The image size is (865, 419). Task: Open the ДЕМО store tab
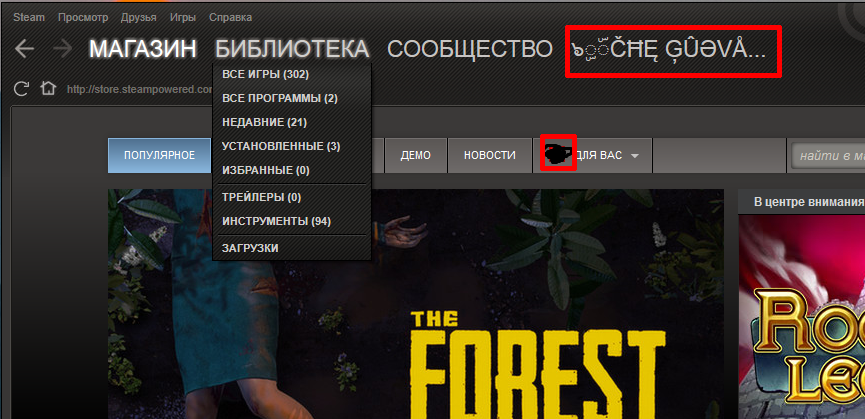pyautogui.click(x=415, y=155)
